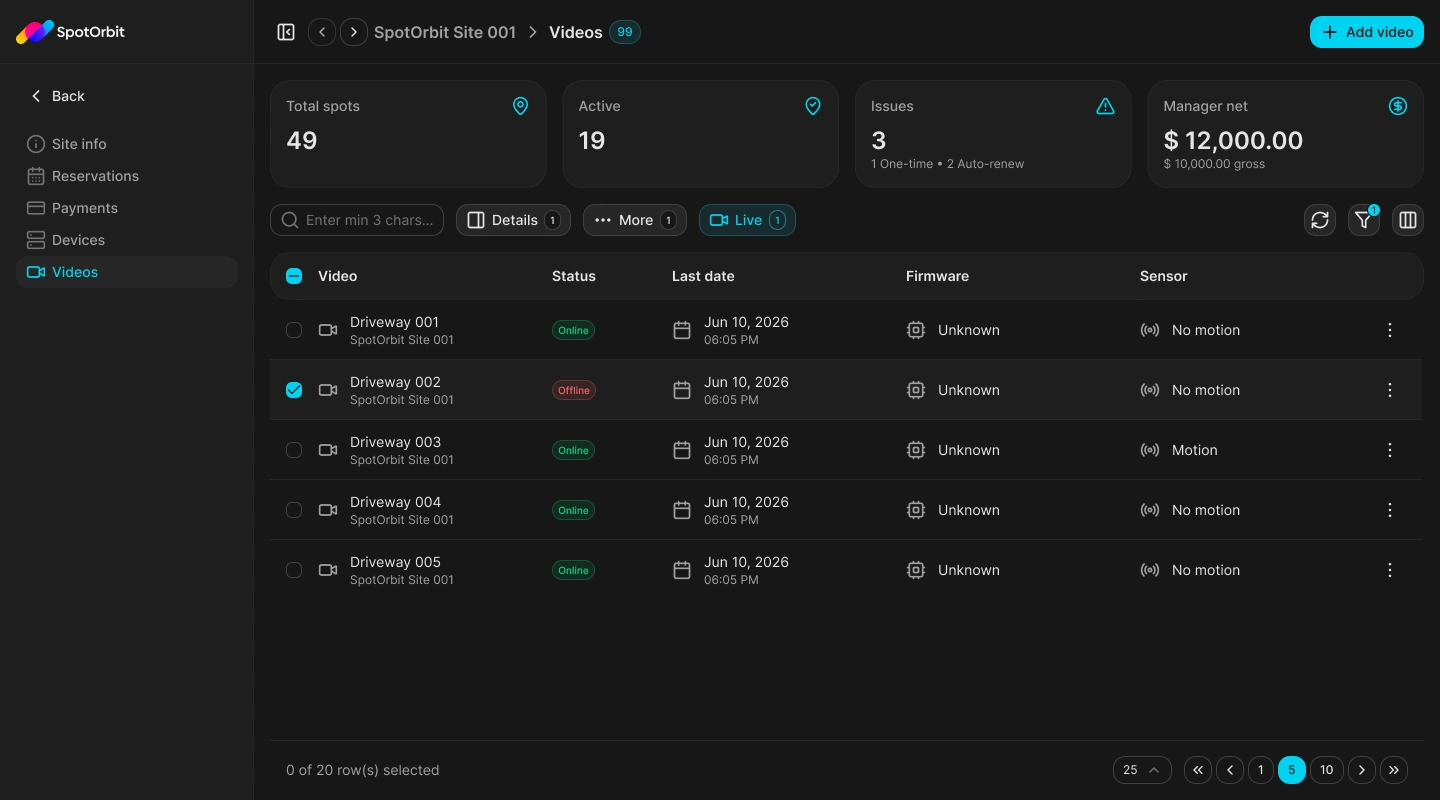Jump to the last page
The height and width of the screenshot is (800, 1440).
tap(1394, 770)
